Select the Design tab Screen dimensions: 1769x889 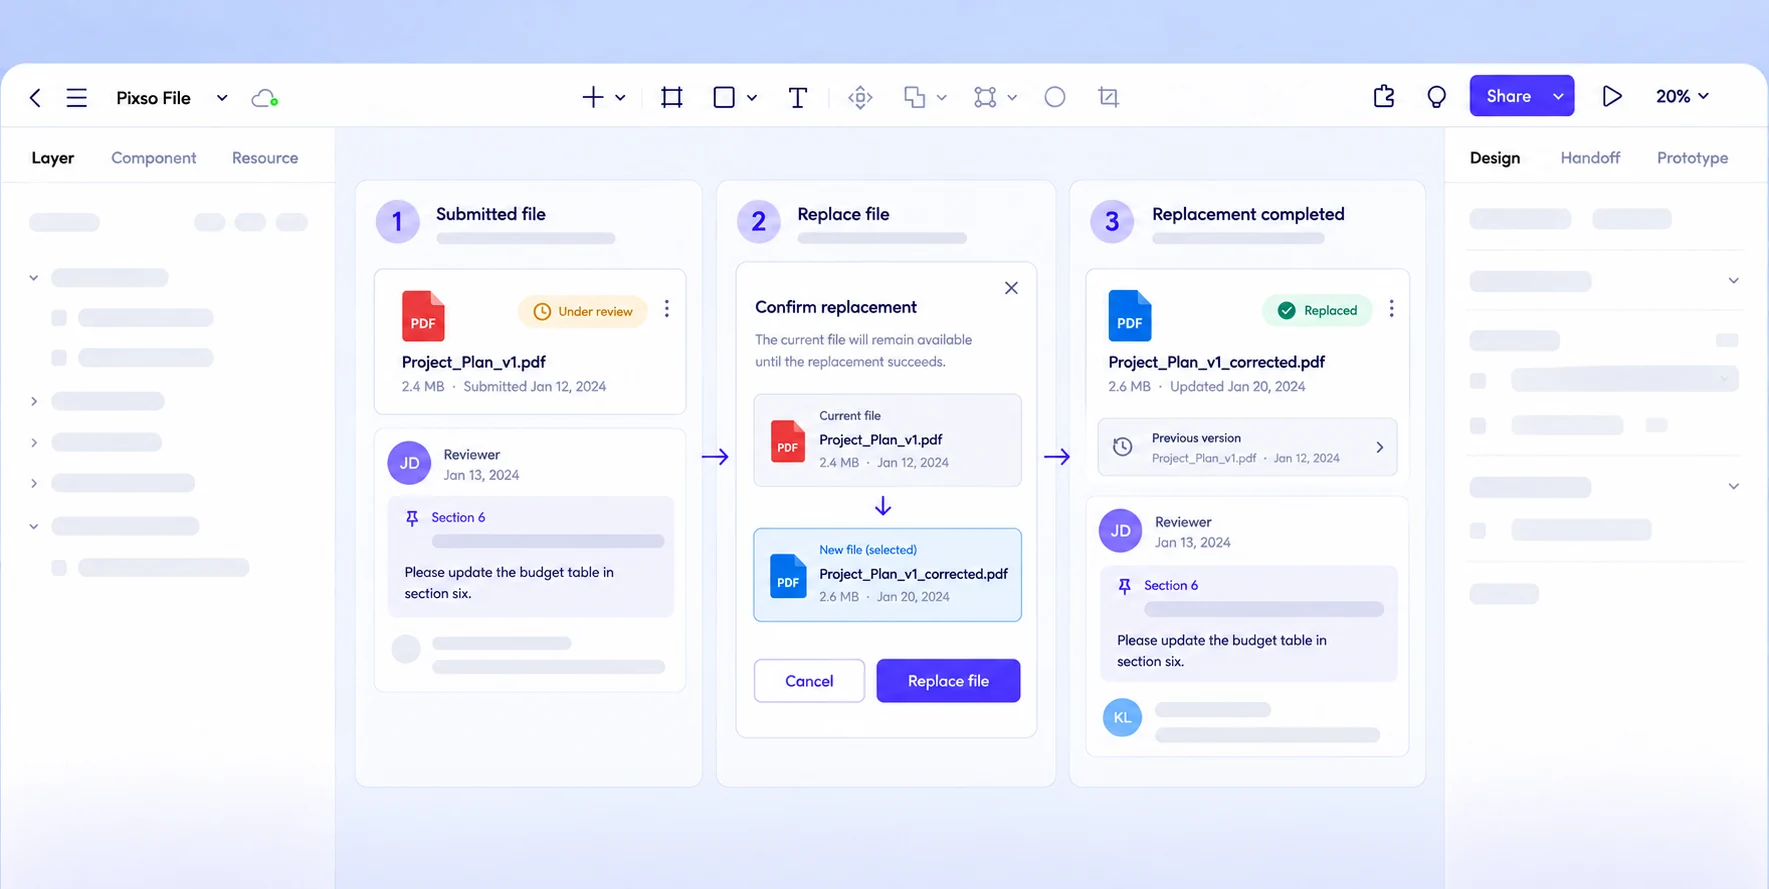point(1495,158)
